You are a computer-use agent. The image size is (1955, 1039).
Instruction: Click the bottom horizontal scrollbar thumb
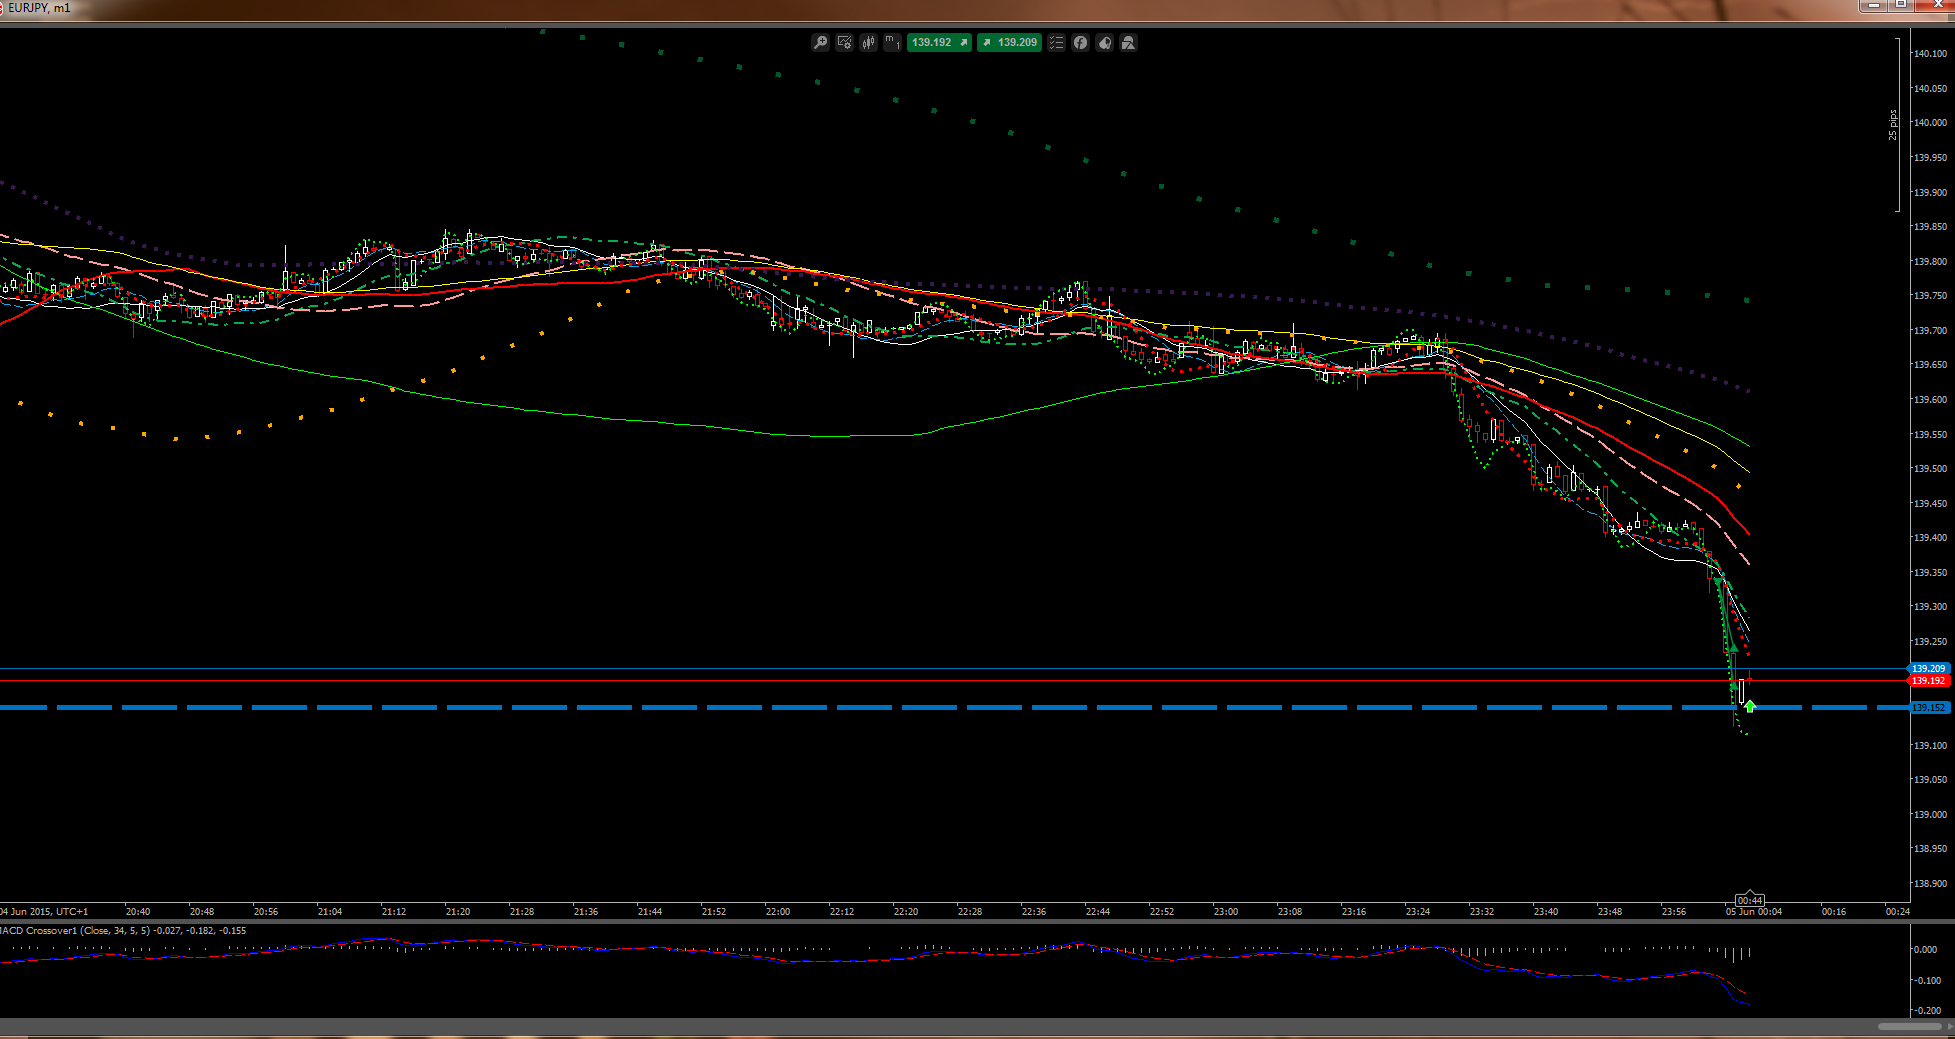click(1910, 1026)
